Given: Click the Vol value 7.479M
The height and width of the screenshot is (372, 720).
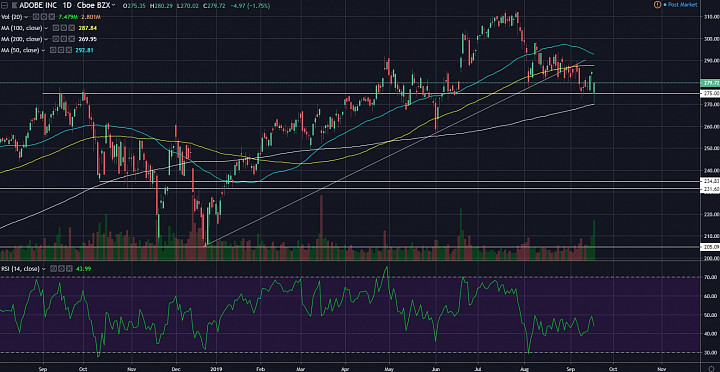Looking at the screenshot, I should coord(68,17).
